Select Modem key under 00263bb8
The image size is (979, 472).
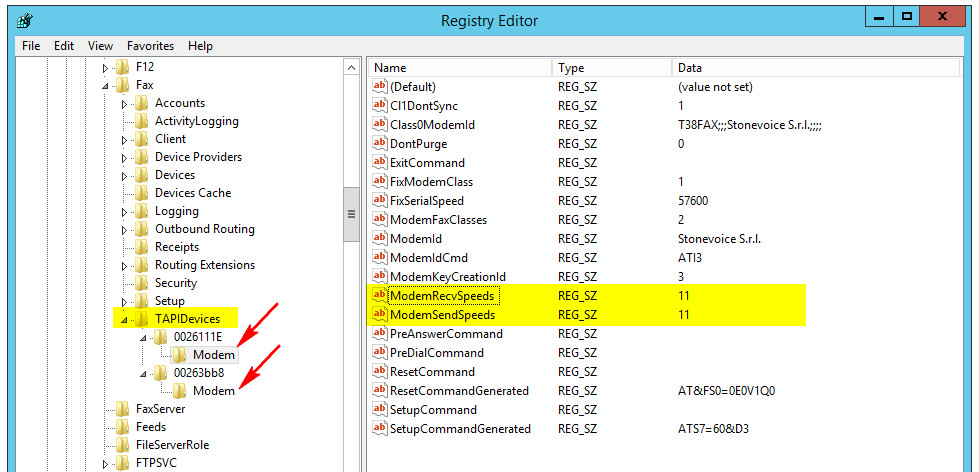pos(213,391)
